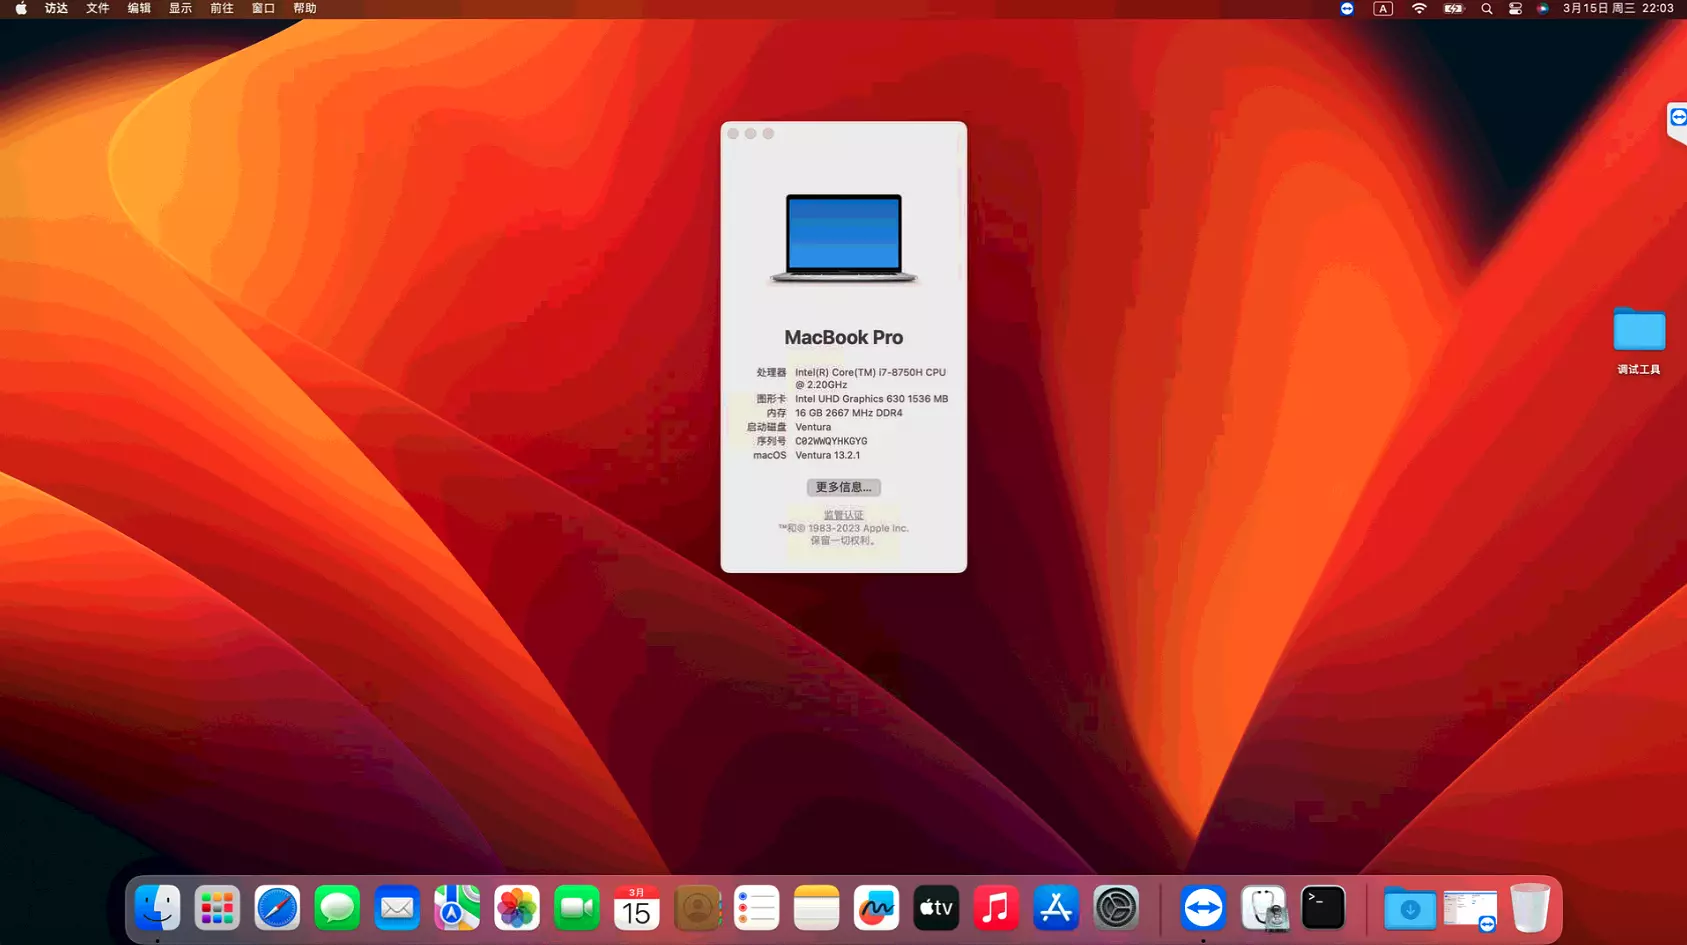
Task: Open Terminal from the Dock
Action: click(1323, 908)
